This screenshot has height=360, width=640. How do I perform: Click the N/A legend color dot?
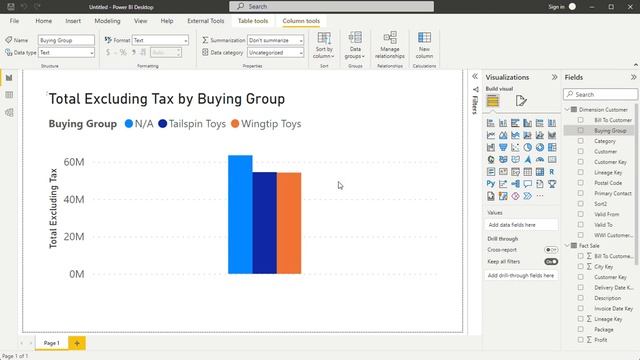pos(129,124)
